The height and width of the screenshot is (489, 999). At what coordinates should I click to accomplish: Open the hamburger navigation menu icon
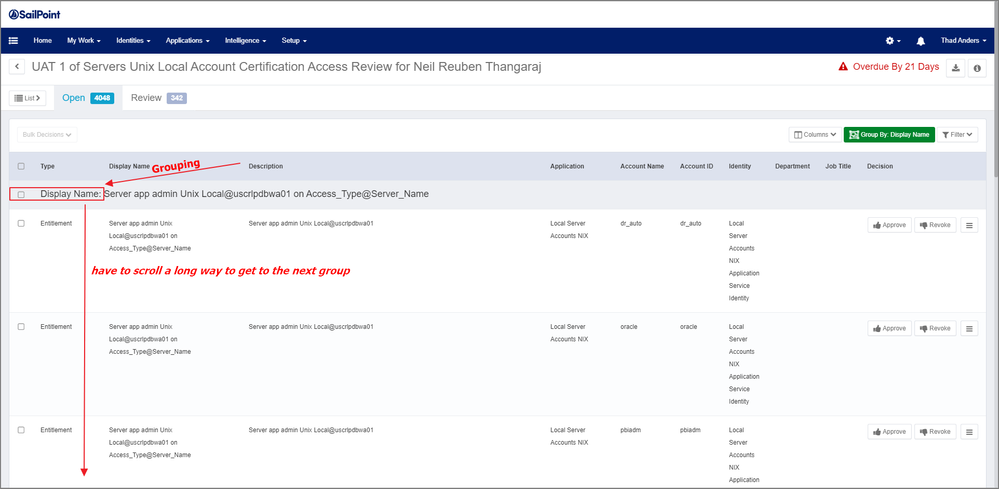[14, 41]
